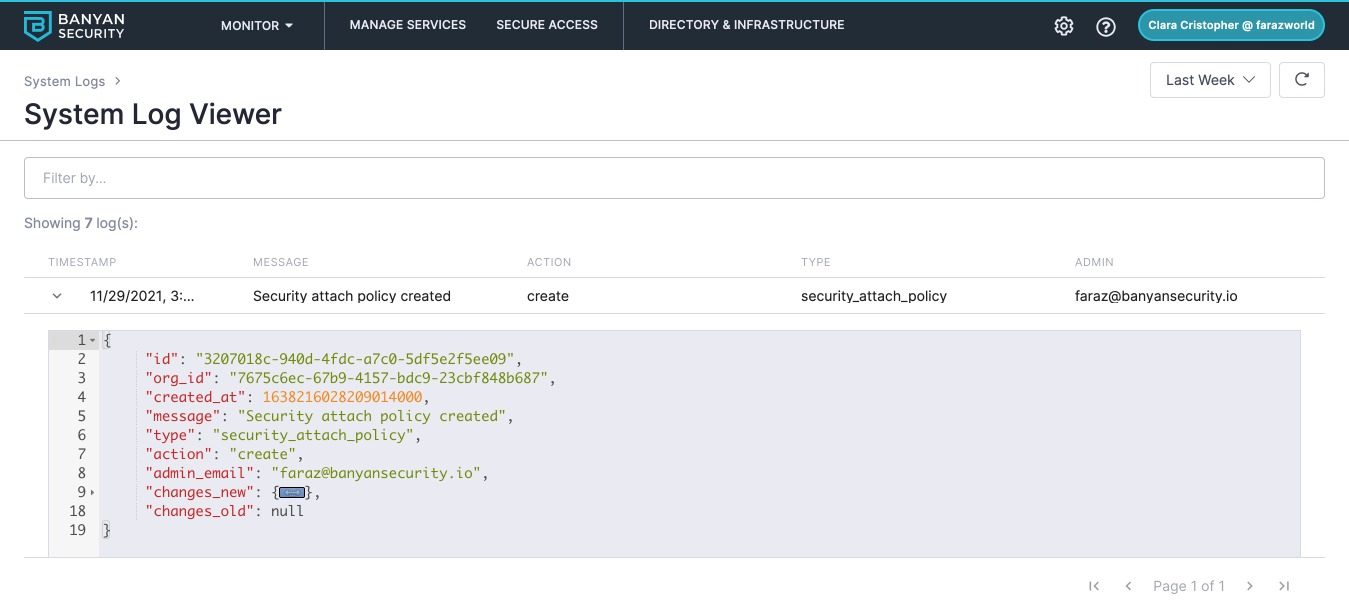Click the JSON message string value
Viewport: 1349px width, 613px height.
point(372,416)
